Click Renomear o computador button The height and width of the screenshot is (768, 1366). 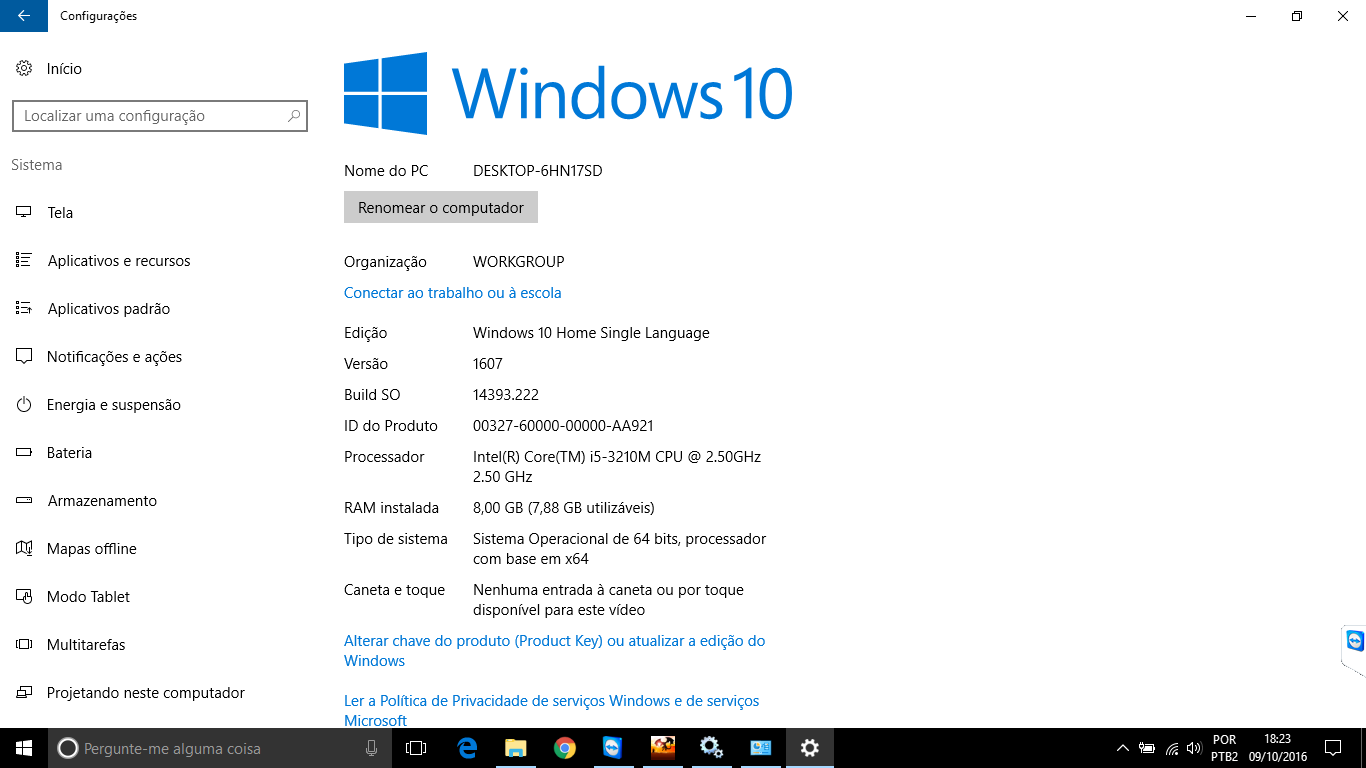441,208
